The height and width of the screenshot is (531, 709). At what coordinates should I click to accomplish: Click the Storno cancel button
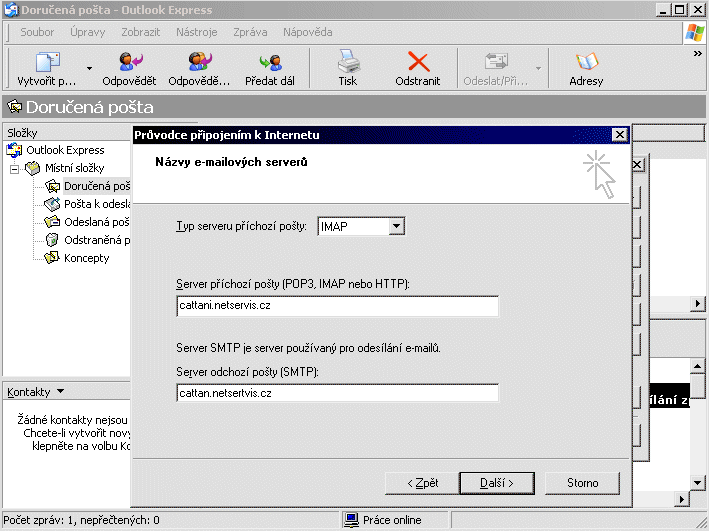point(582,483)
